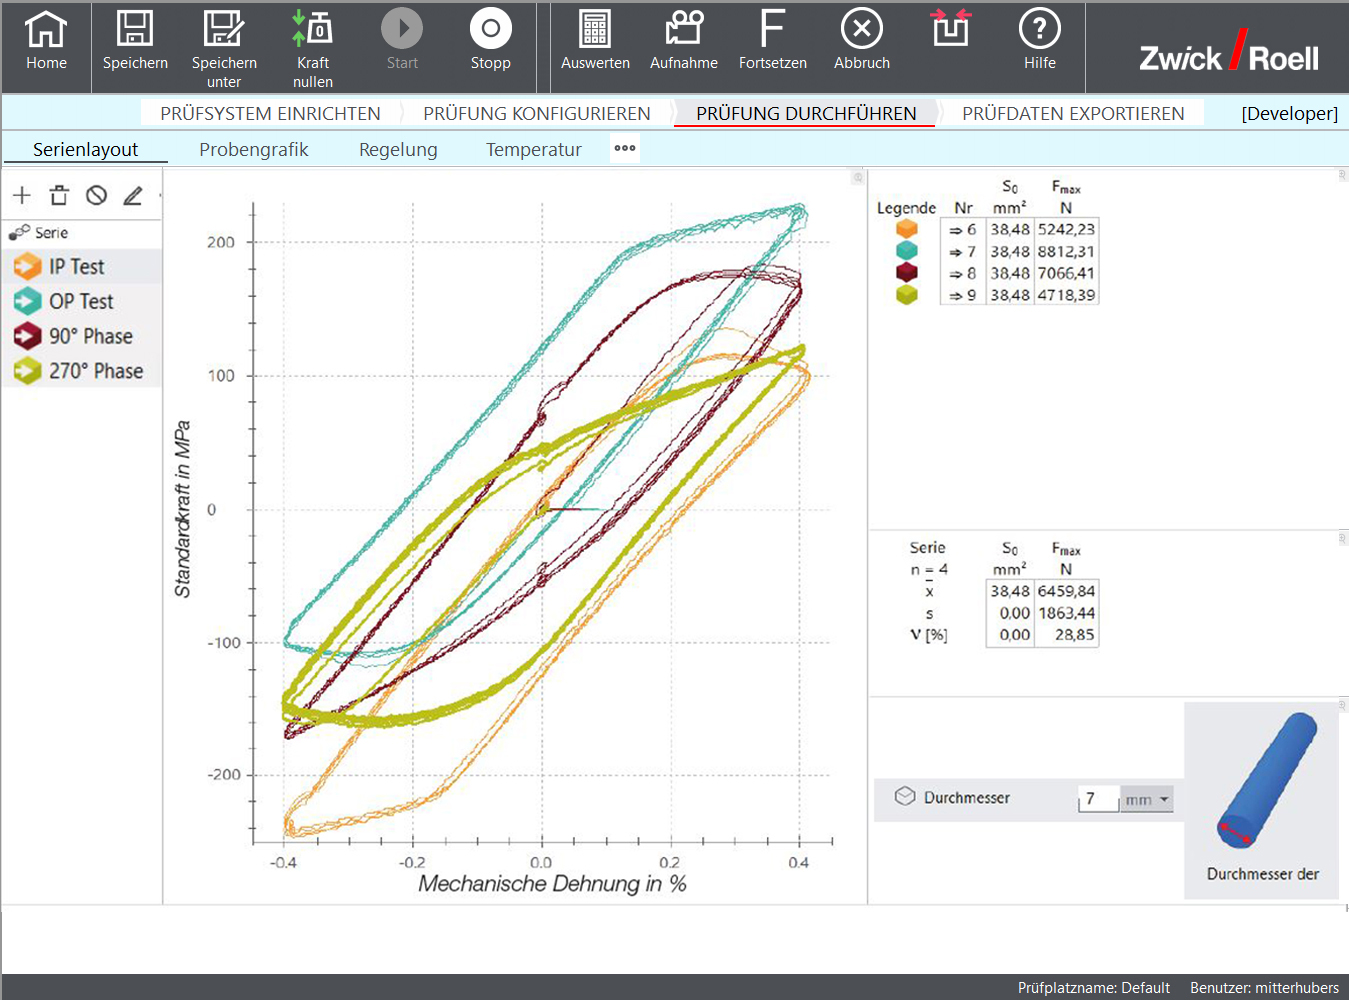This screenshot has height=1000, width=1349.
Task: Edit series with the pencil icon
Action: click(133, 196)
